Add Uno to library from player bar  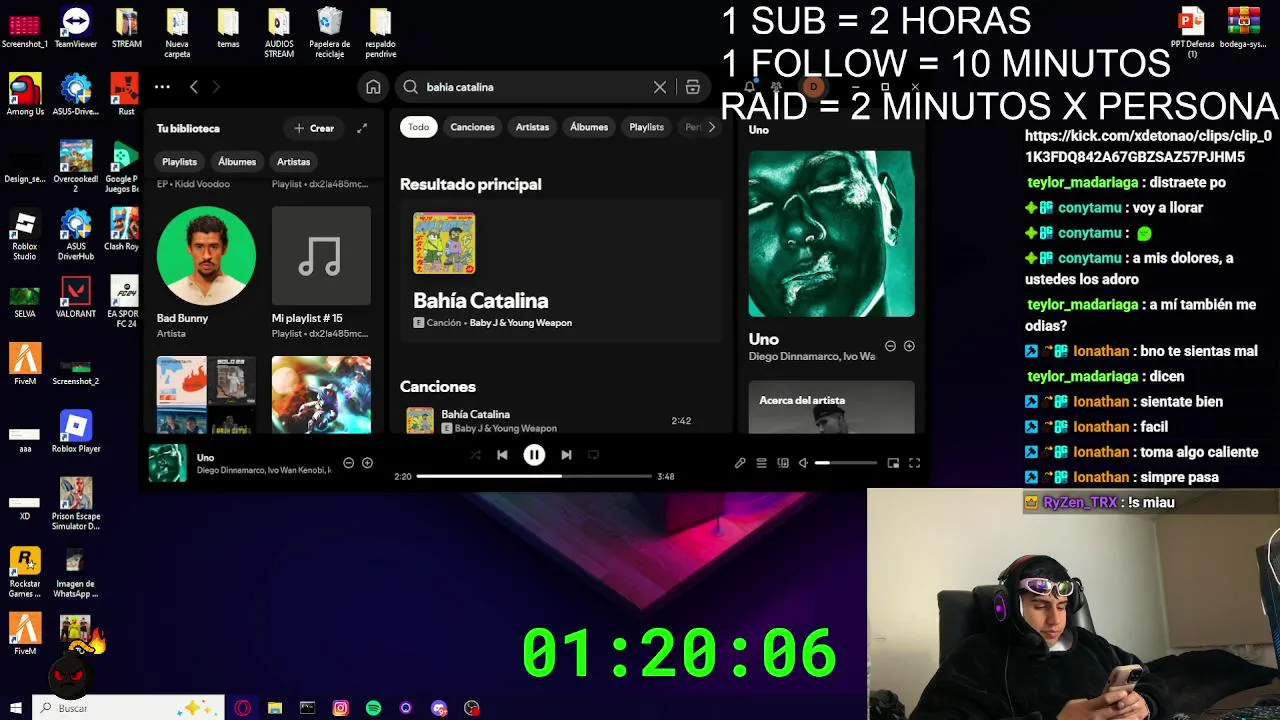pos(367,463)
